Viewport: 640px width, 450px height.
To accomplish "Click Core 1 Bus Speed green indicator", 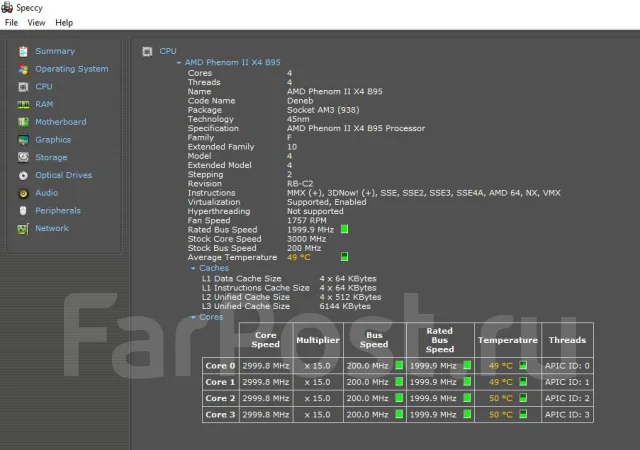I will coord(399,381).
